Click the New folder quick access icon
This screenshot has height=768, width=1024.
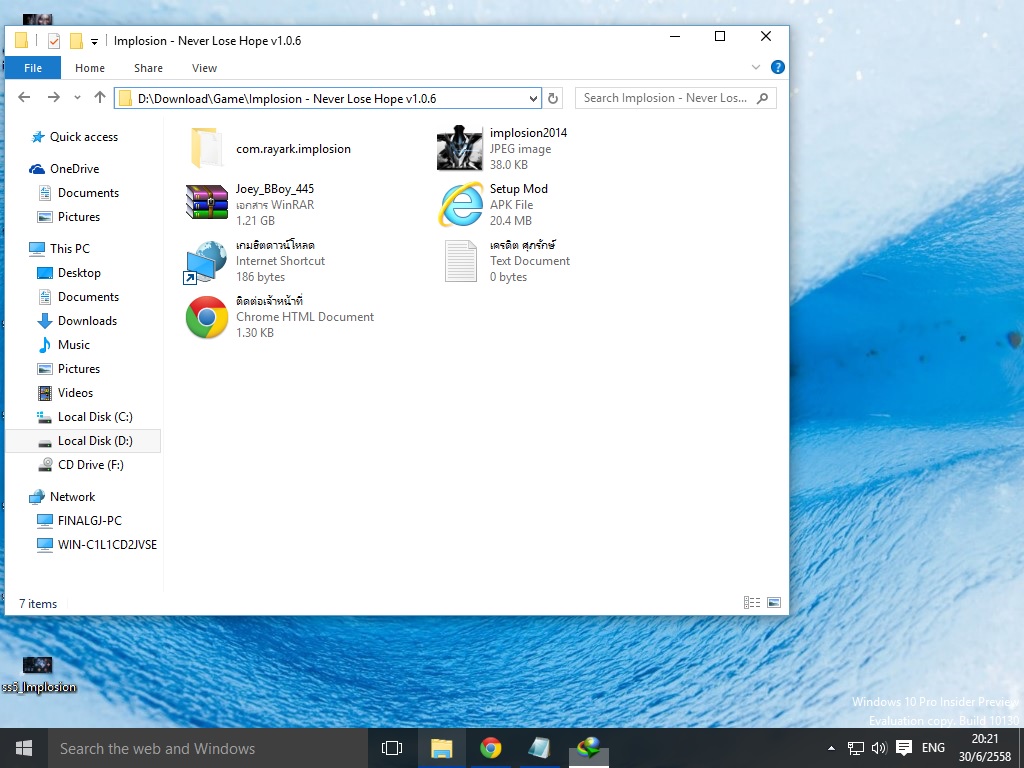click(76, 41)
